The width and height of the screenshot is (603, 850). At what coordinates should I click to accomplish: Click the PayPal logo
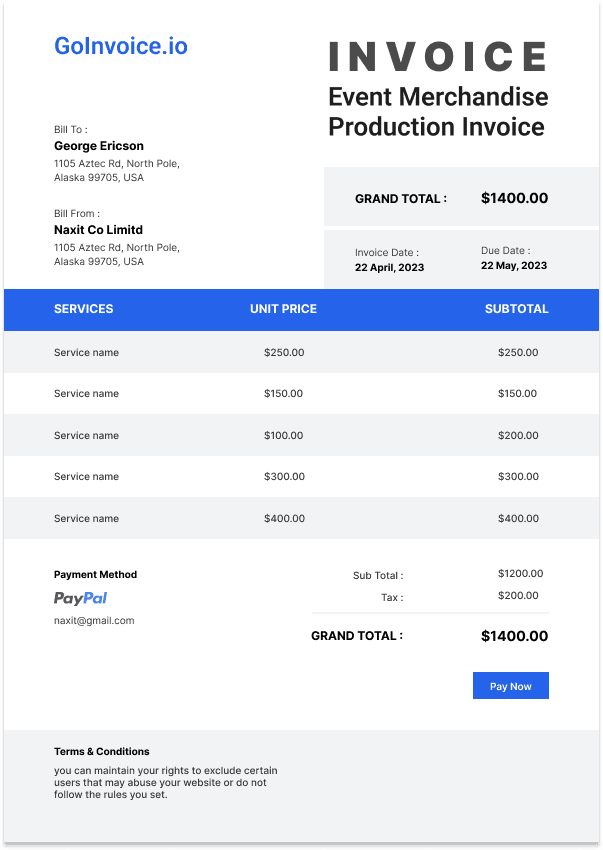(80, 598)
